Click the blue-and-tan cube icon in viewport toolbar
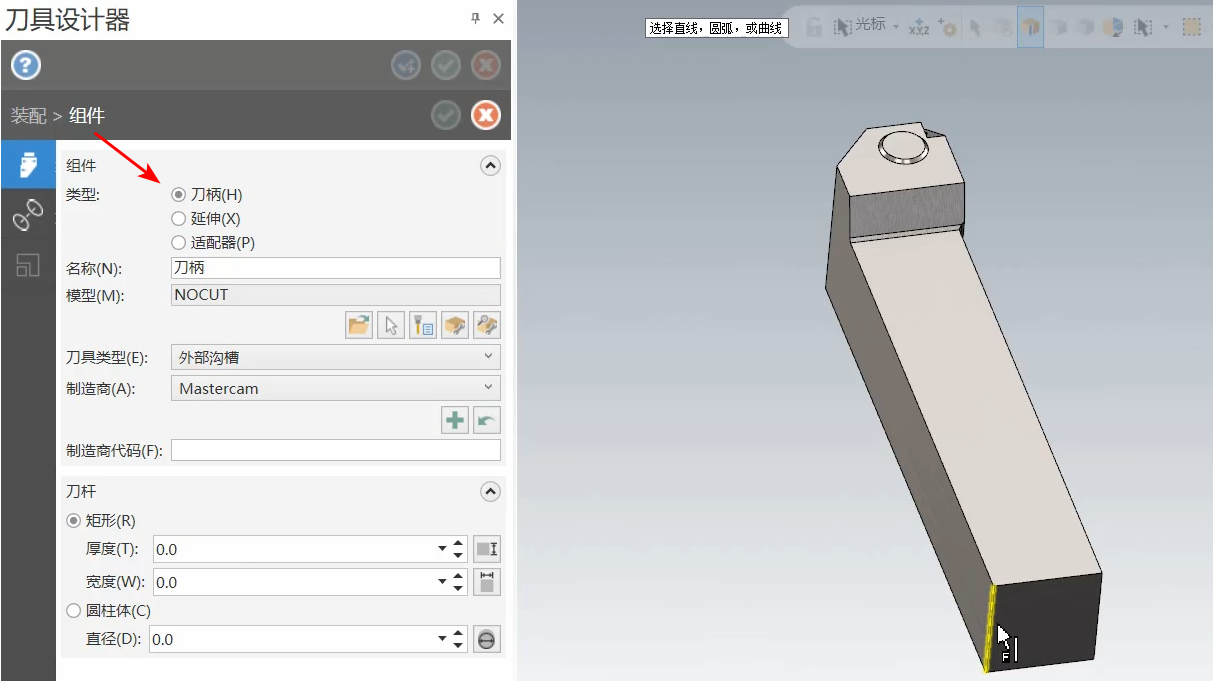1213x681 pixels. (x=1113, y=28)
